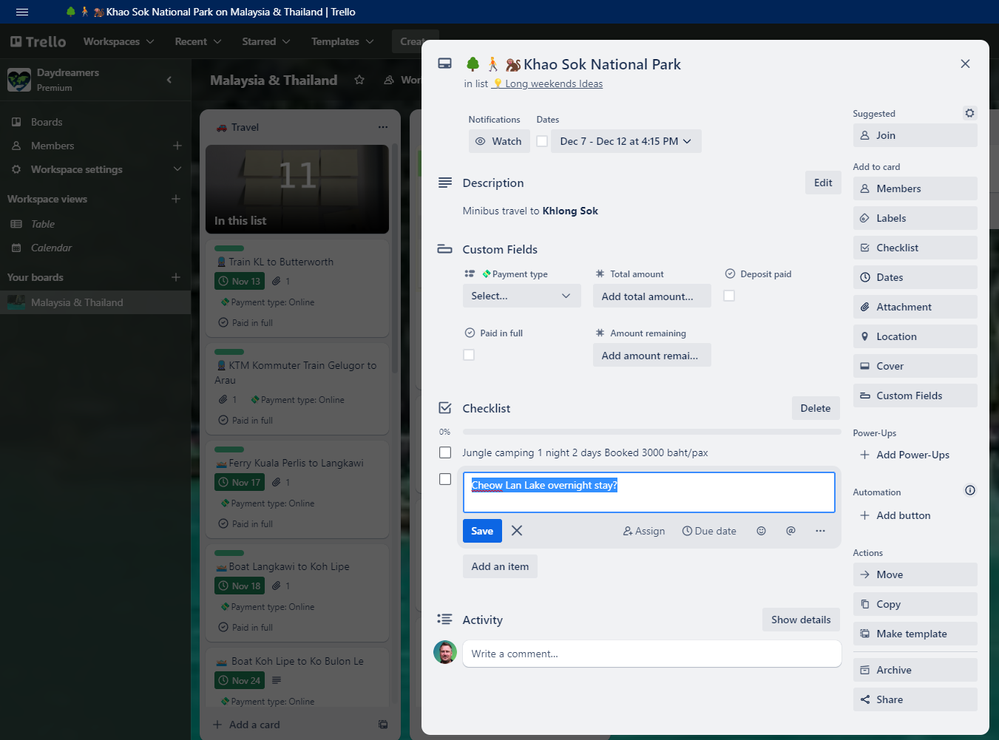Click Add Power-Ups
This screenshot has width=999, height=740.
click(x=905, y=454)
